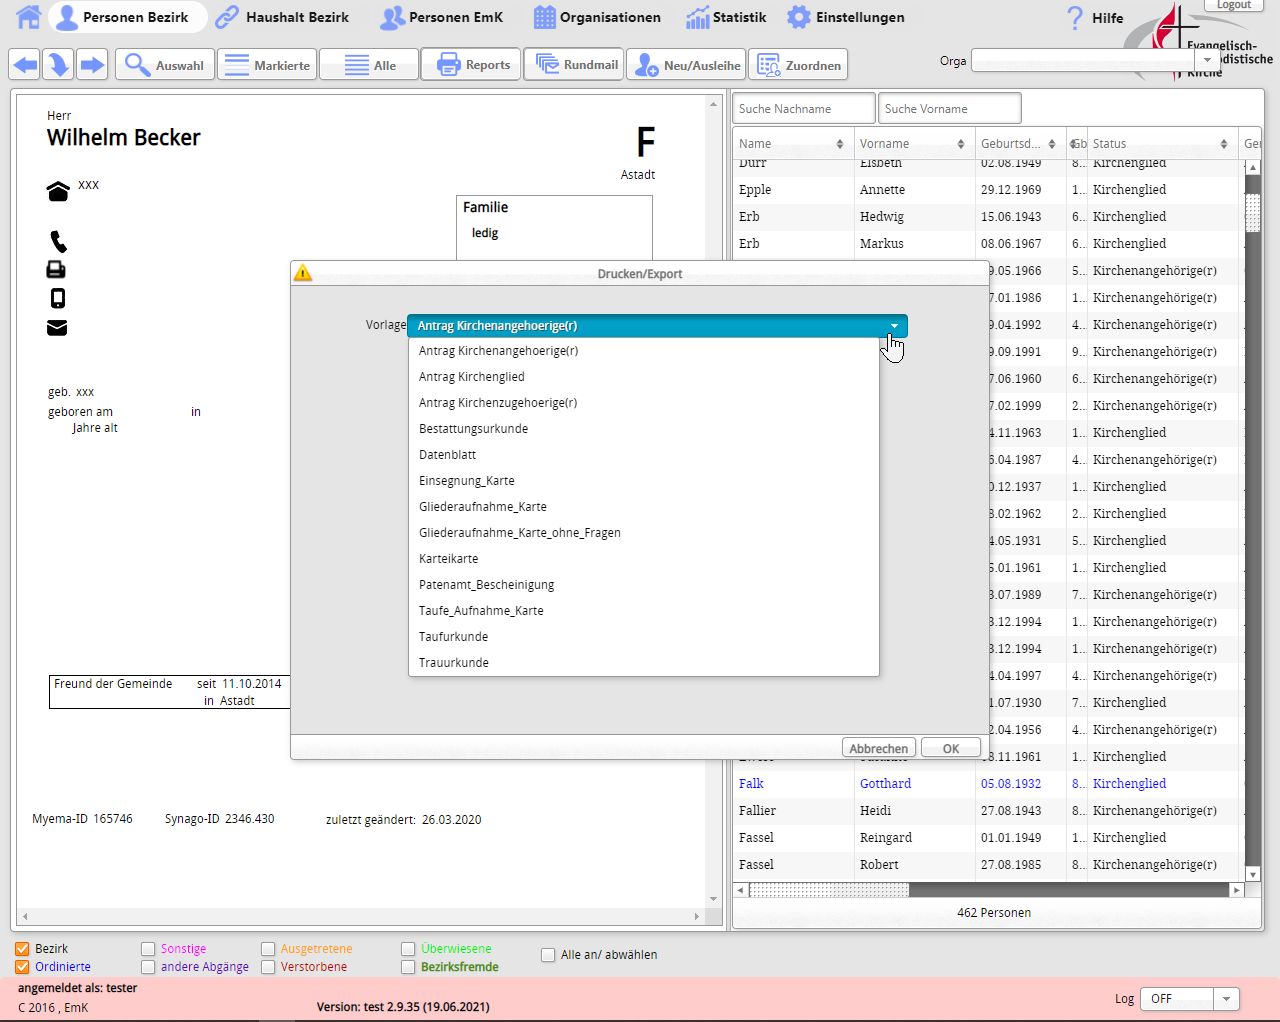The width and height of the screenshot is (1280, 1022).
Task: Choose Taufurkunde template
Action: pos(644,637)
